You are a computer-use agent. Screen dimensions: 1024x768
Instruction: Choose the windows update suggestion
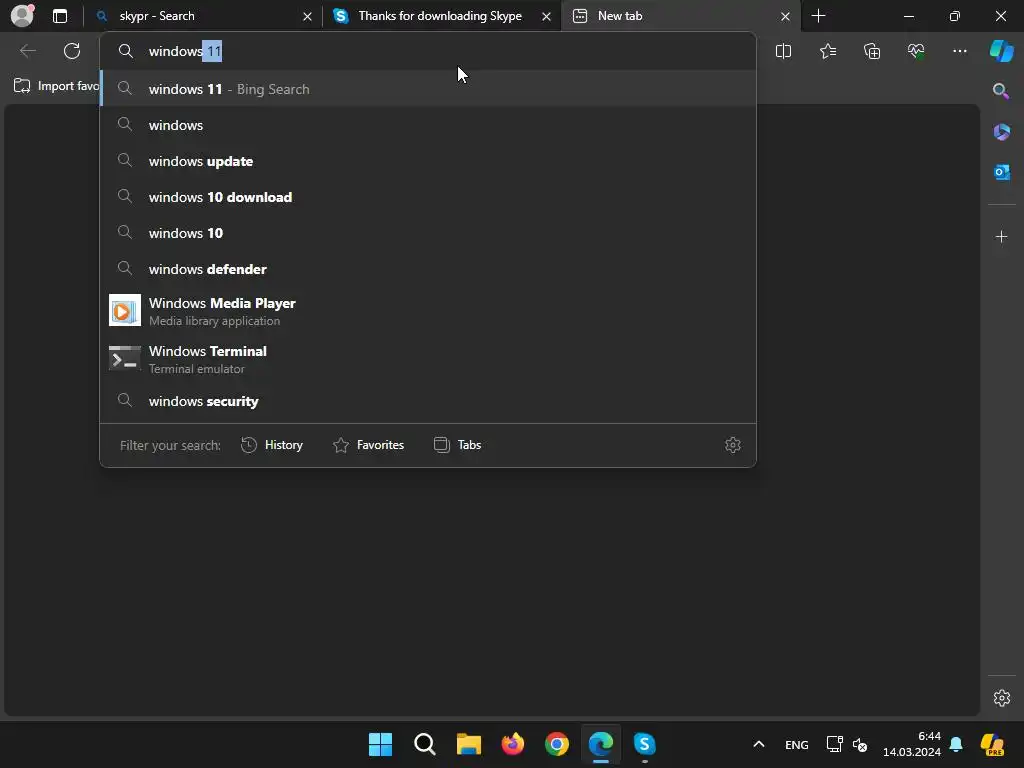coord(428,161)
